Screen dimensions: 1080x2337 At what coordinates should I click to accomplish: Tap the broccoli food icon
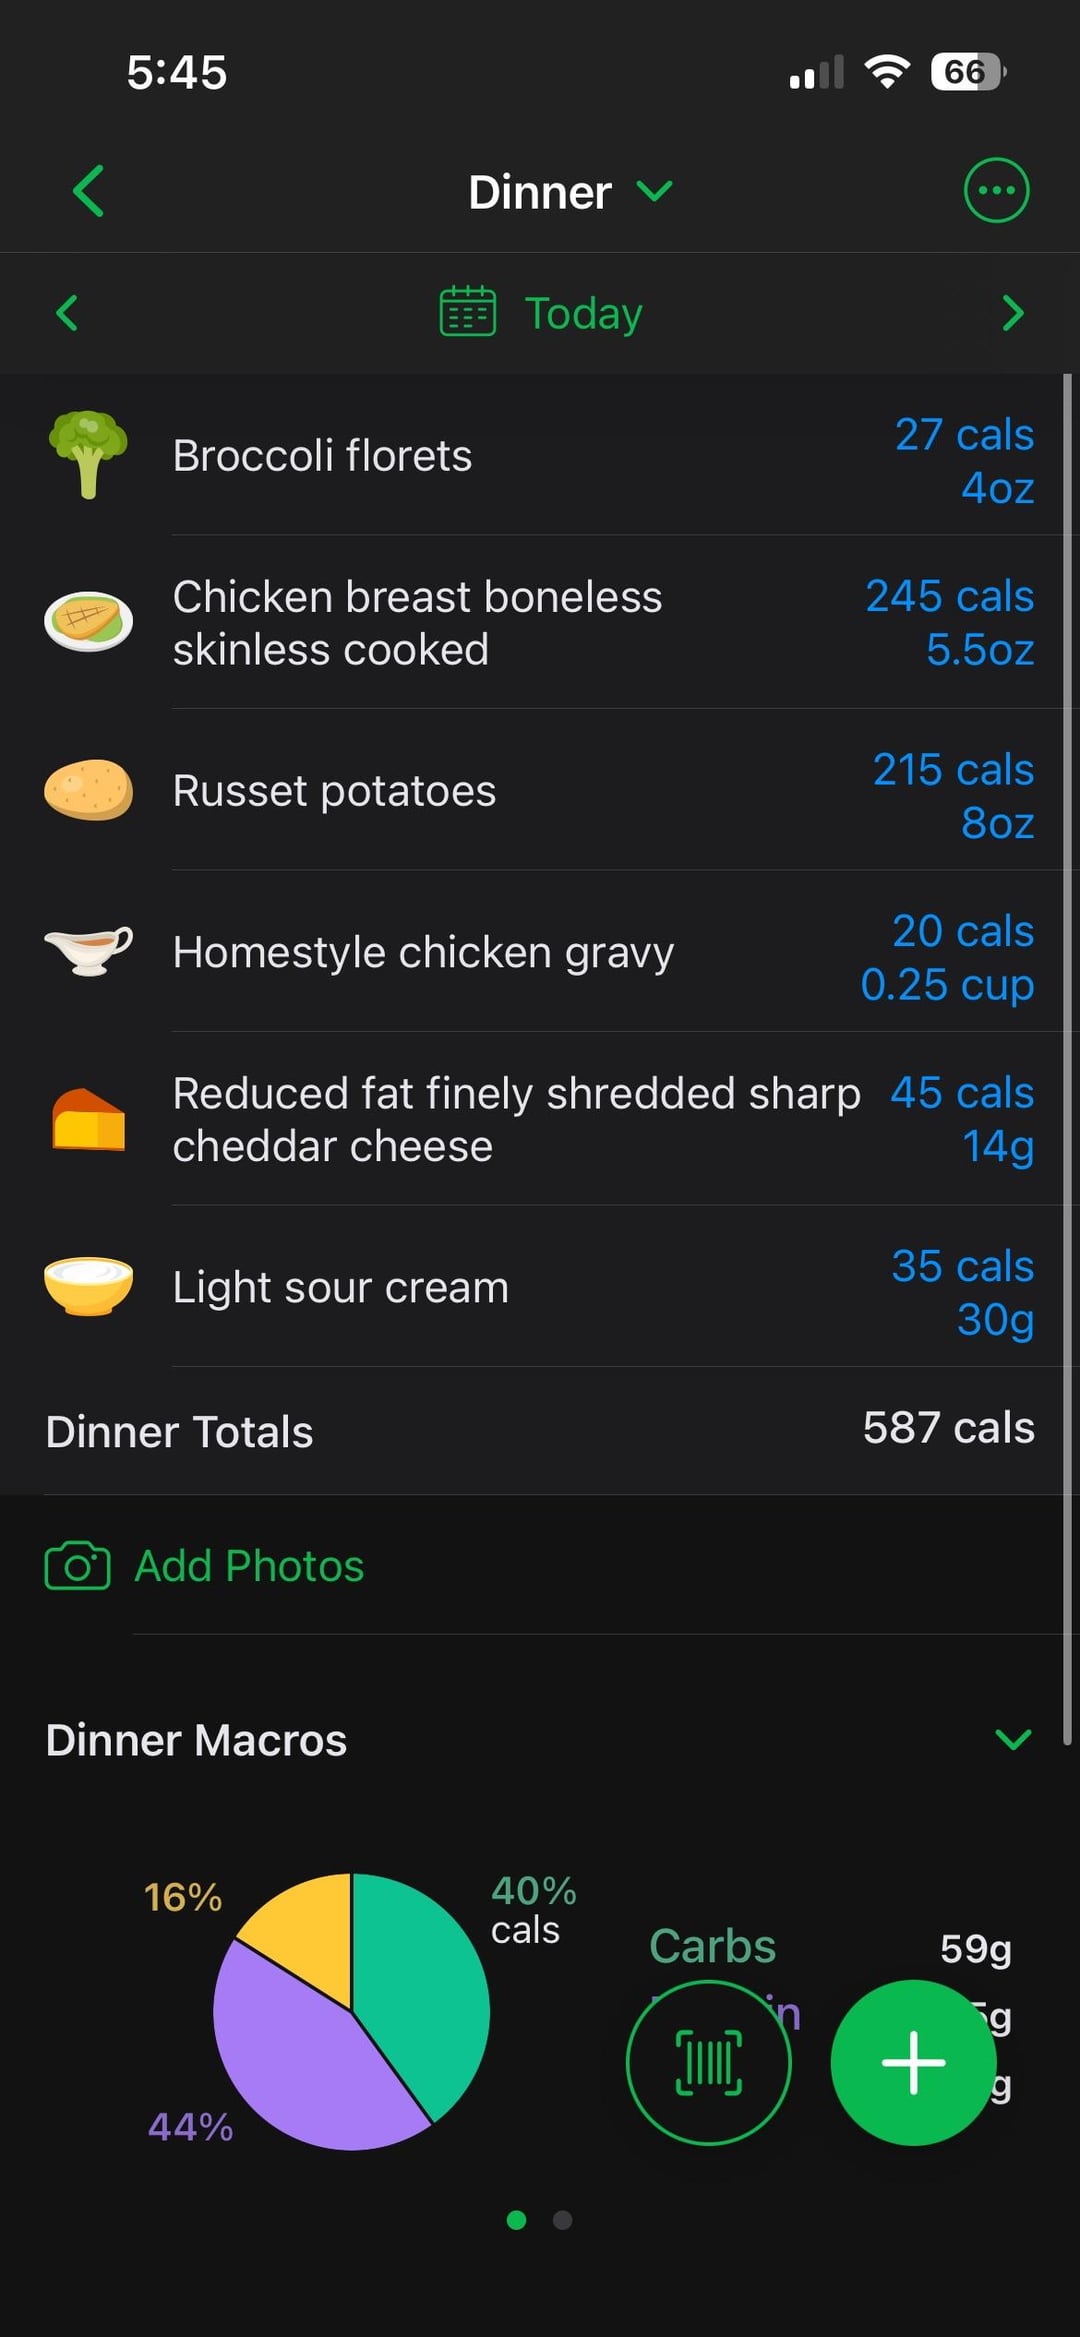[x=88, y=454]
